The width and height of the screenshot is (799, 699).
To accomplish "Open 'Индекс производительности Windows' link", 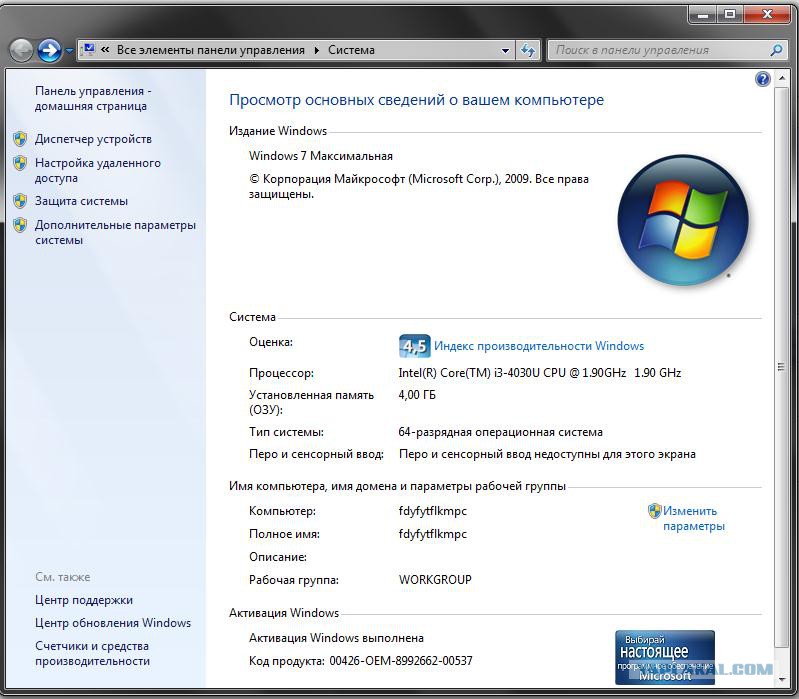I will click(539, 346).
